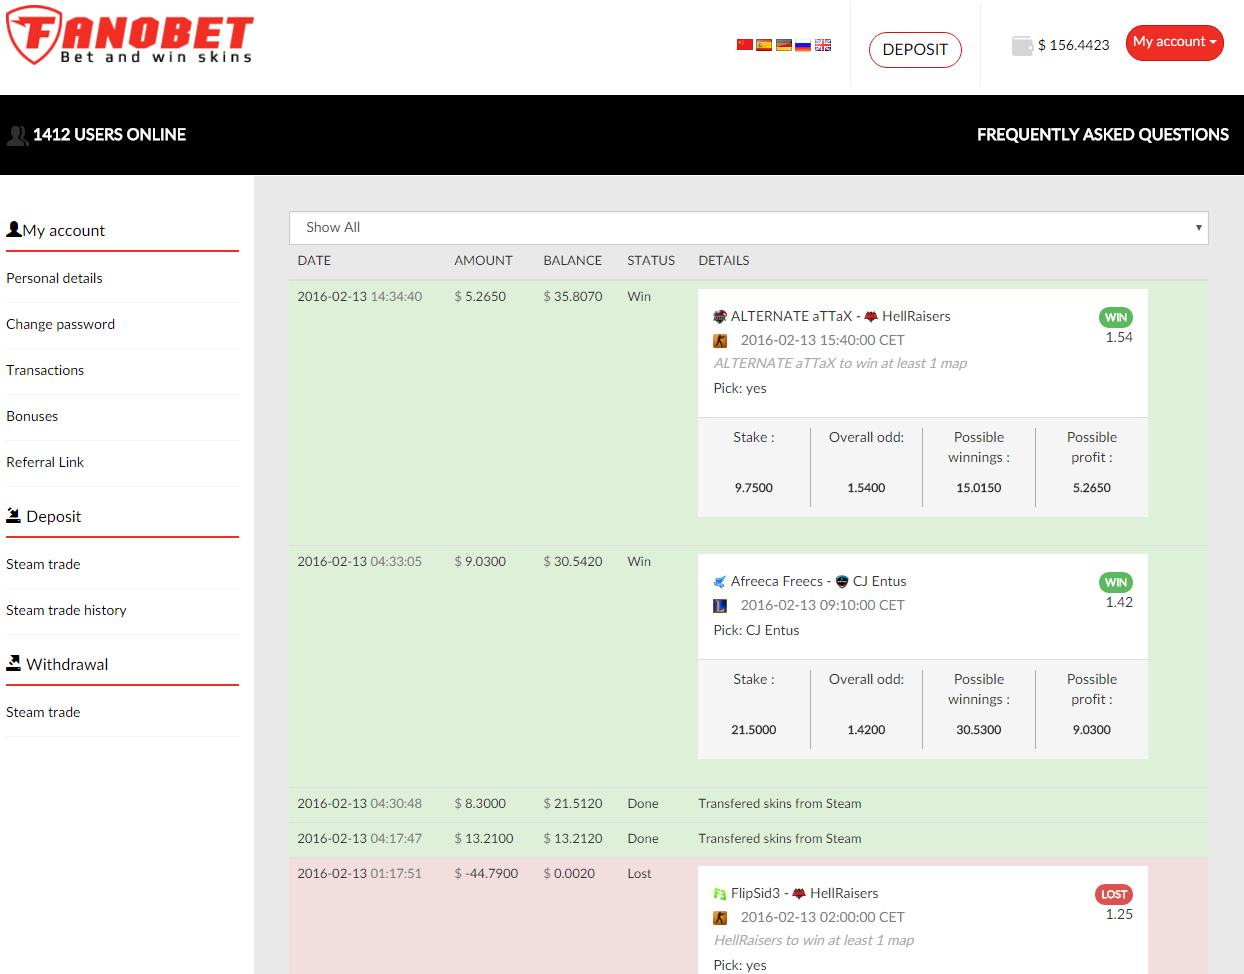Click WIN badge on Afreeca Freecs bet
1244x974 pixels.
(x=1116, y=583)
